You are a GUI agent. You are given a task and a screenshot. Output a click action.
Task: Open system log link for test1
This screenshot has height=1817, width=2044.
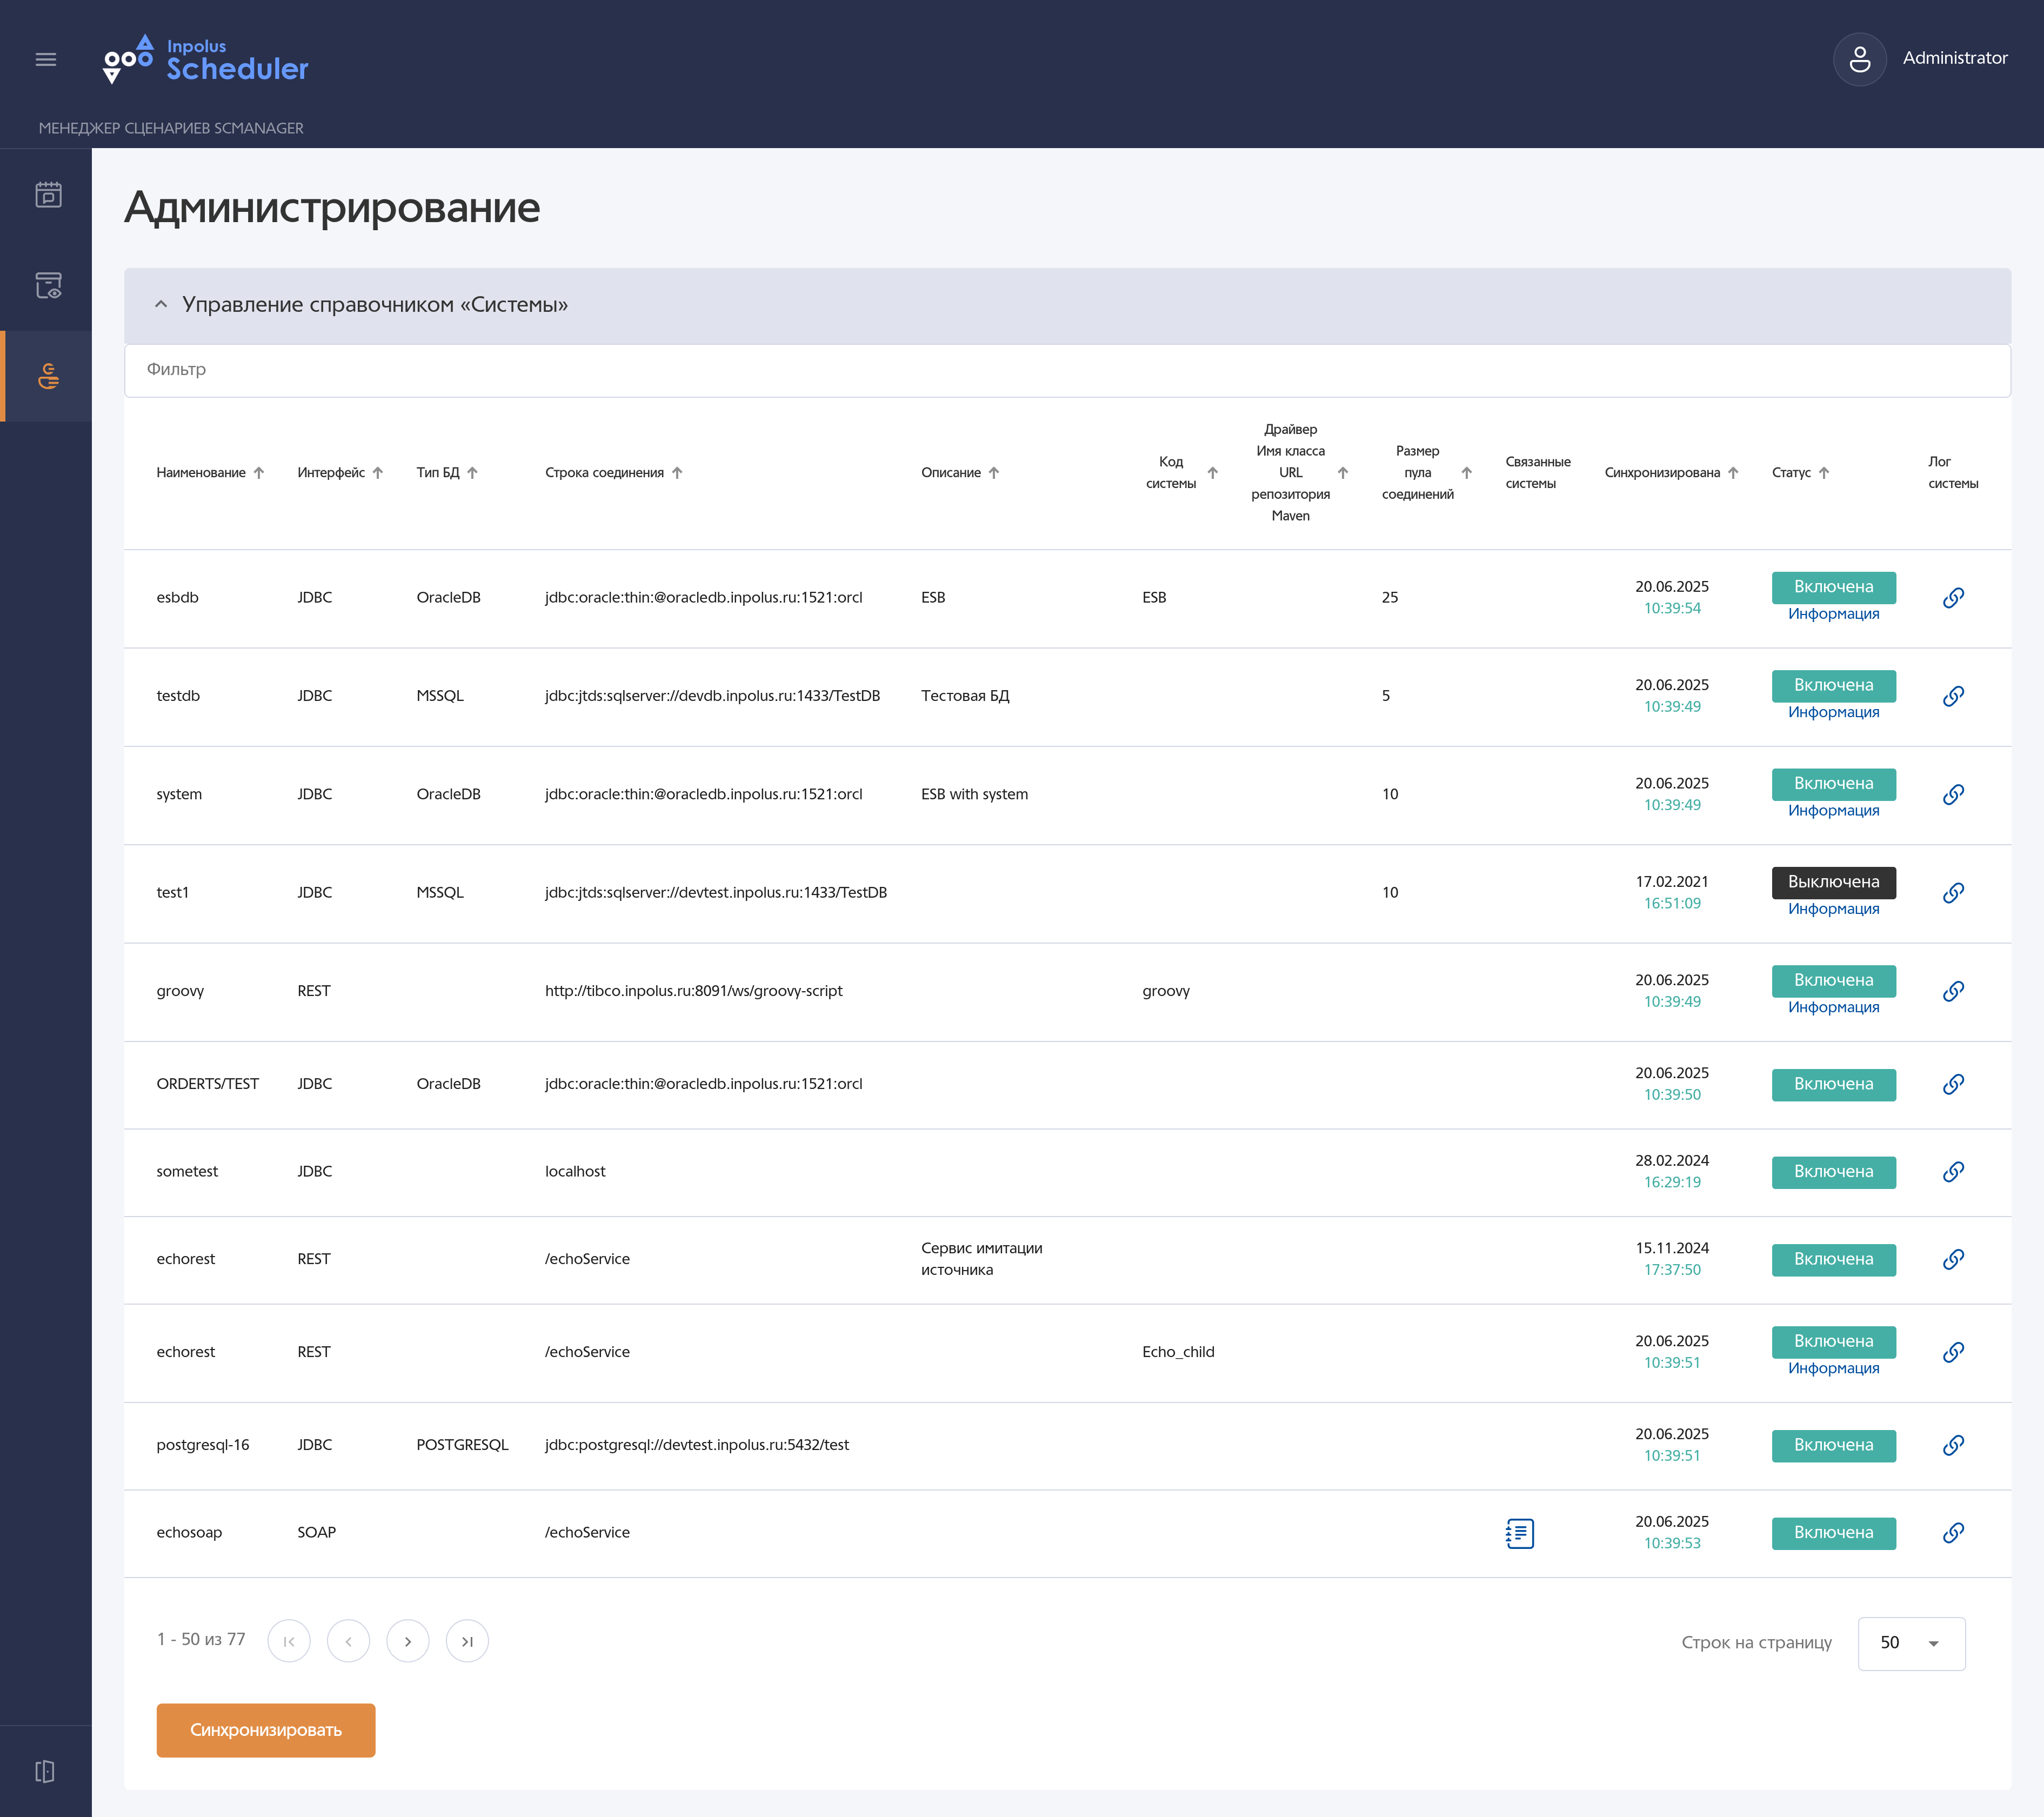coord(1952,892)
